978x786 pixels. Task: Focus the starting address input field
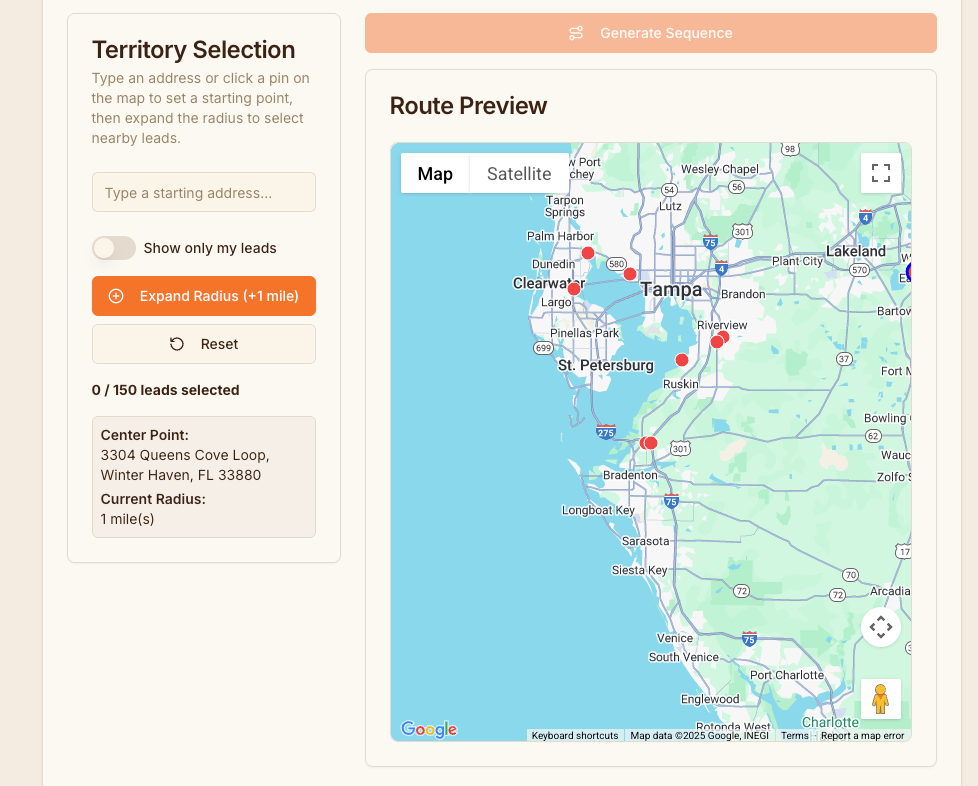coord(204,192)
